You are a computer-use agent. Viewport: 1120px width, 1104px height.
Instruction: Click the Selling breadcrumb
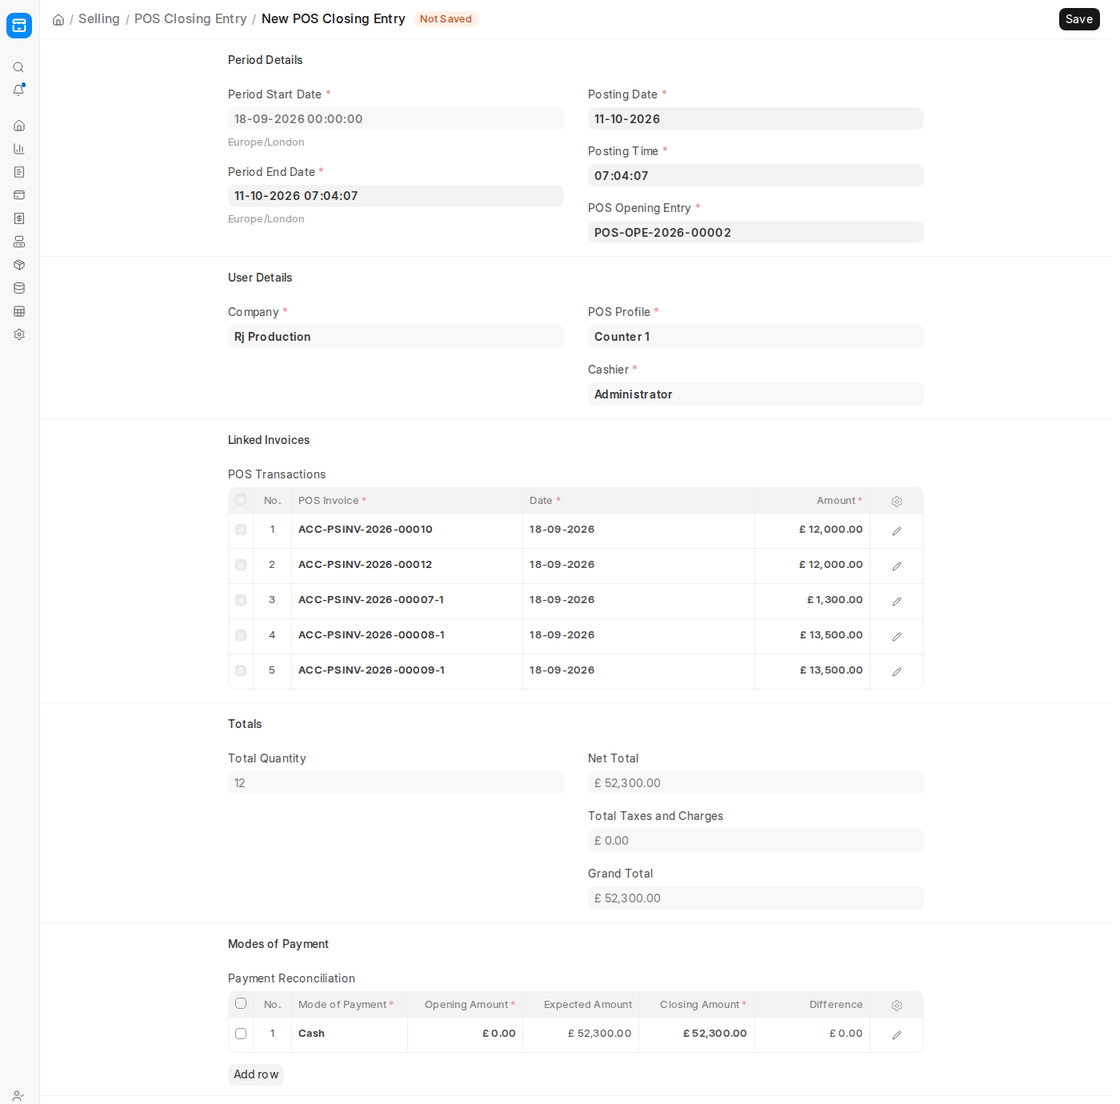click(x=99, y=19)
